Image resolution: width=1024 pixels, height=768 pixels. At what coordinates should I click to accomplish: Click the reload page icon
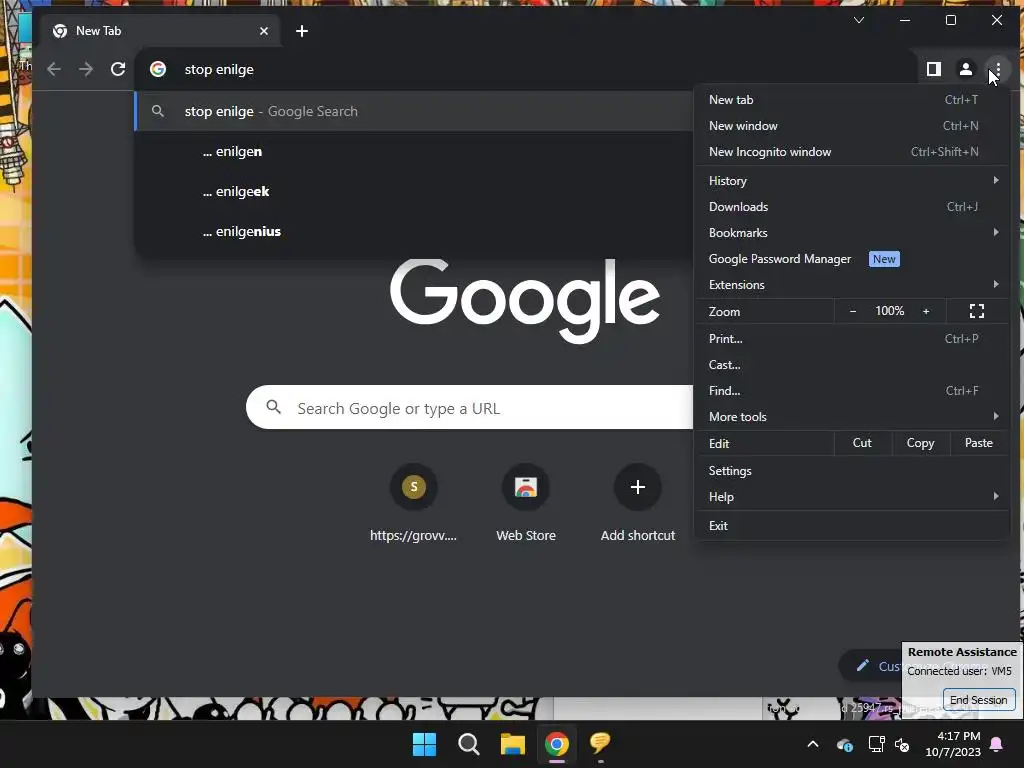coord(118,69)
